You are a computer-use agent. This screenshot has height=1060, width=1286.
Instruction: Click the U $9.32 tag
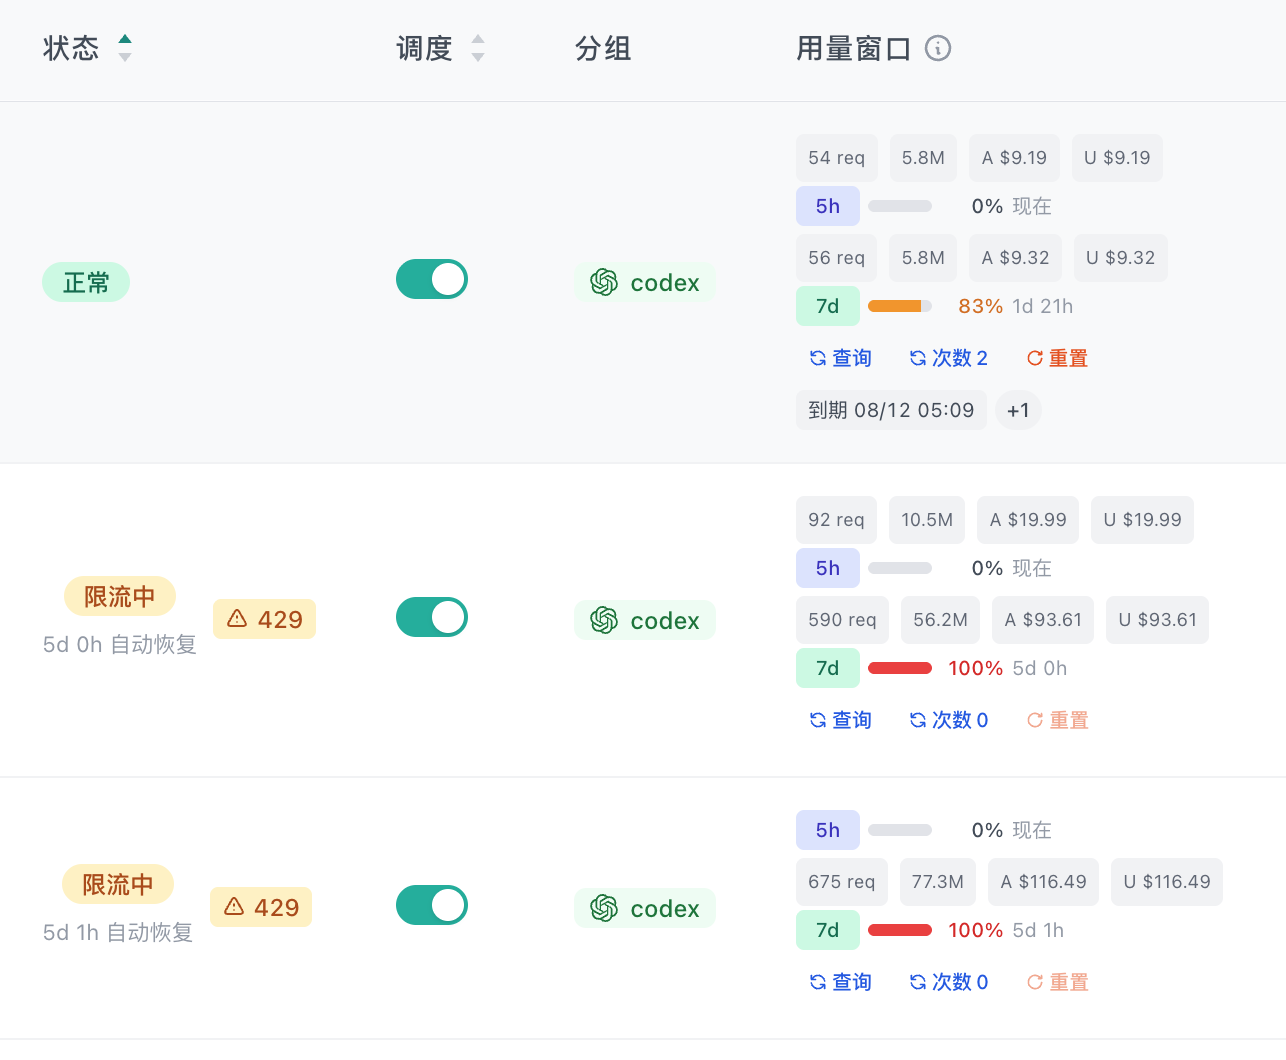[x=1120, y=258]
